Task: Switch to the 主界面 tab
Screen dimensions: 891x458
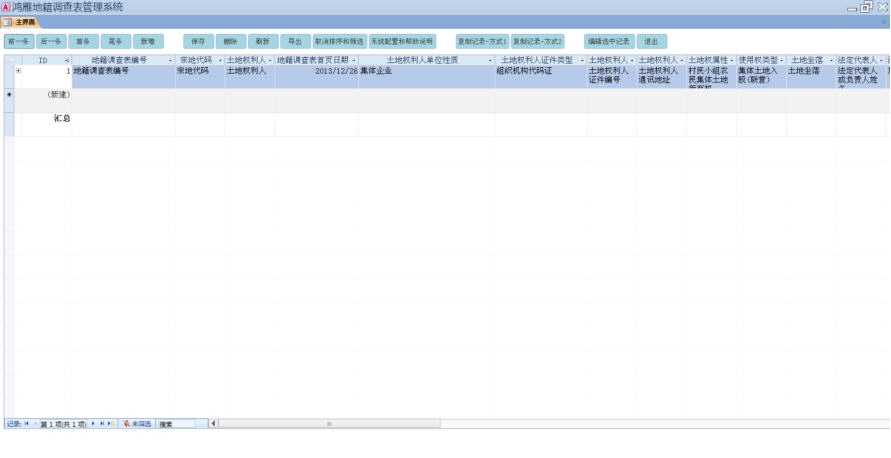Action: pyautogui.click(x=20, y=22)
